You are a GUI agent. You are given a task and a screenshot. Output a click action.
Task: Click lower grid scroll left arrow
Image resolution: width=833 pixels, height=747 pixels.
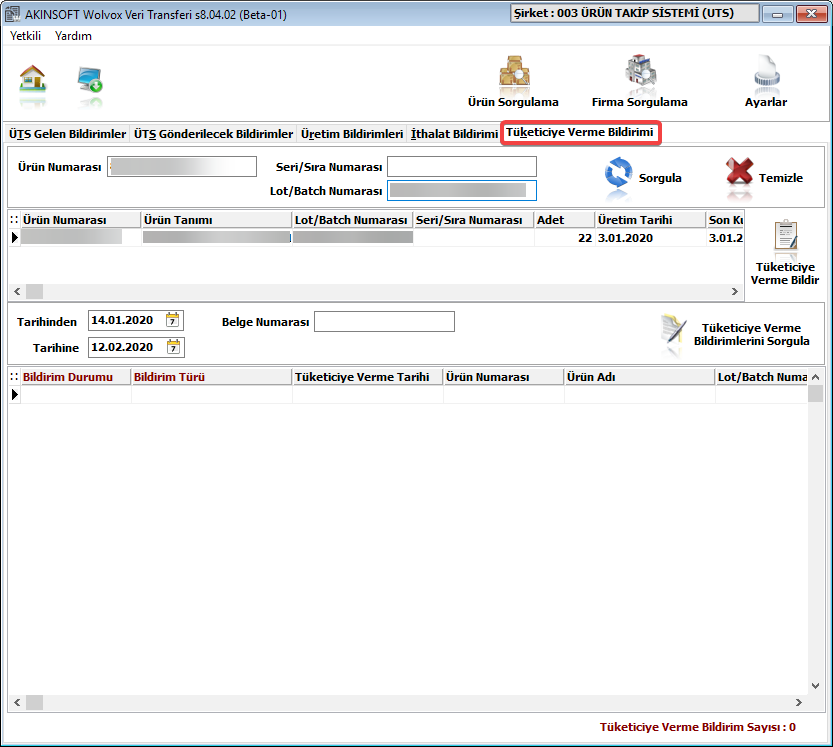[x=18, y=702]
